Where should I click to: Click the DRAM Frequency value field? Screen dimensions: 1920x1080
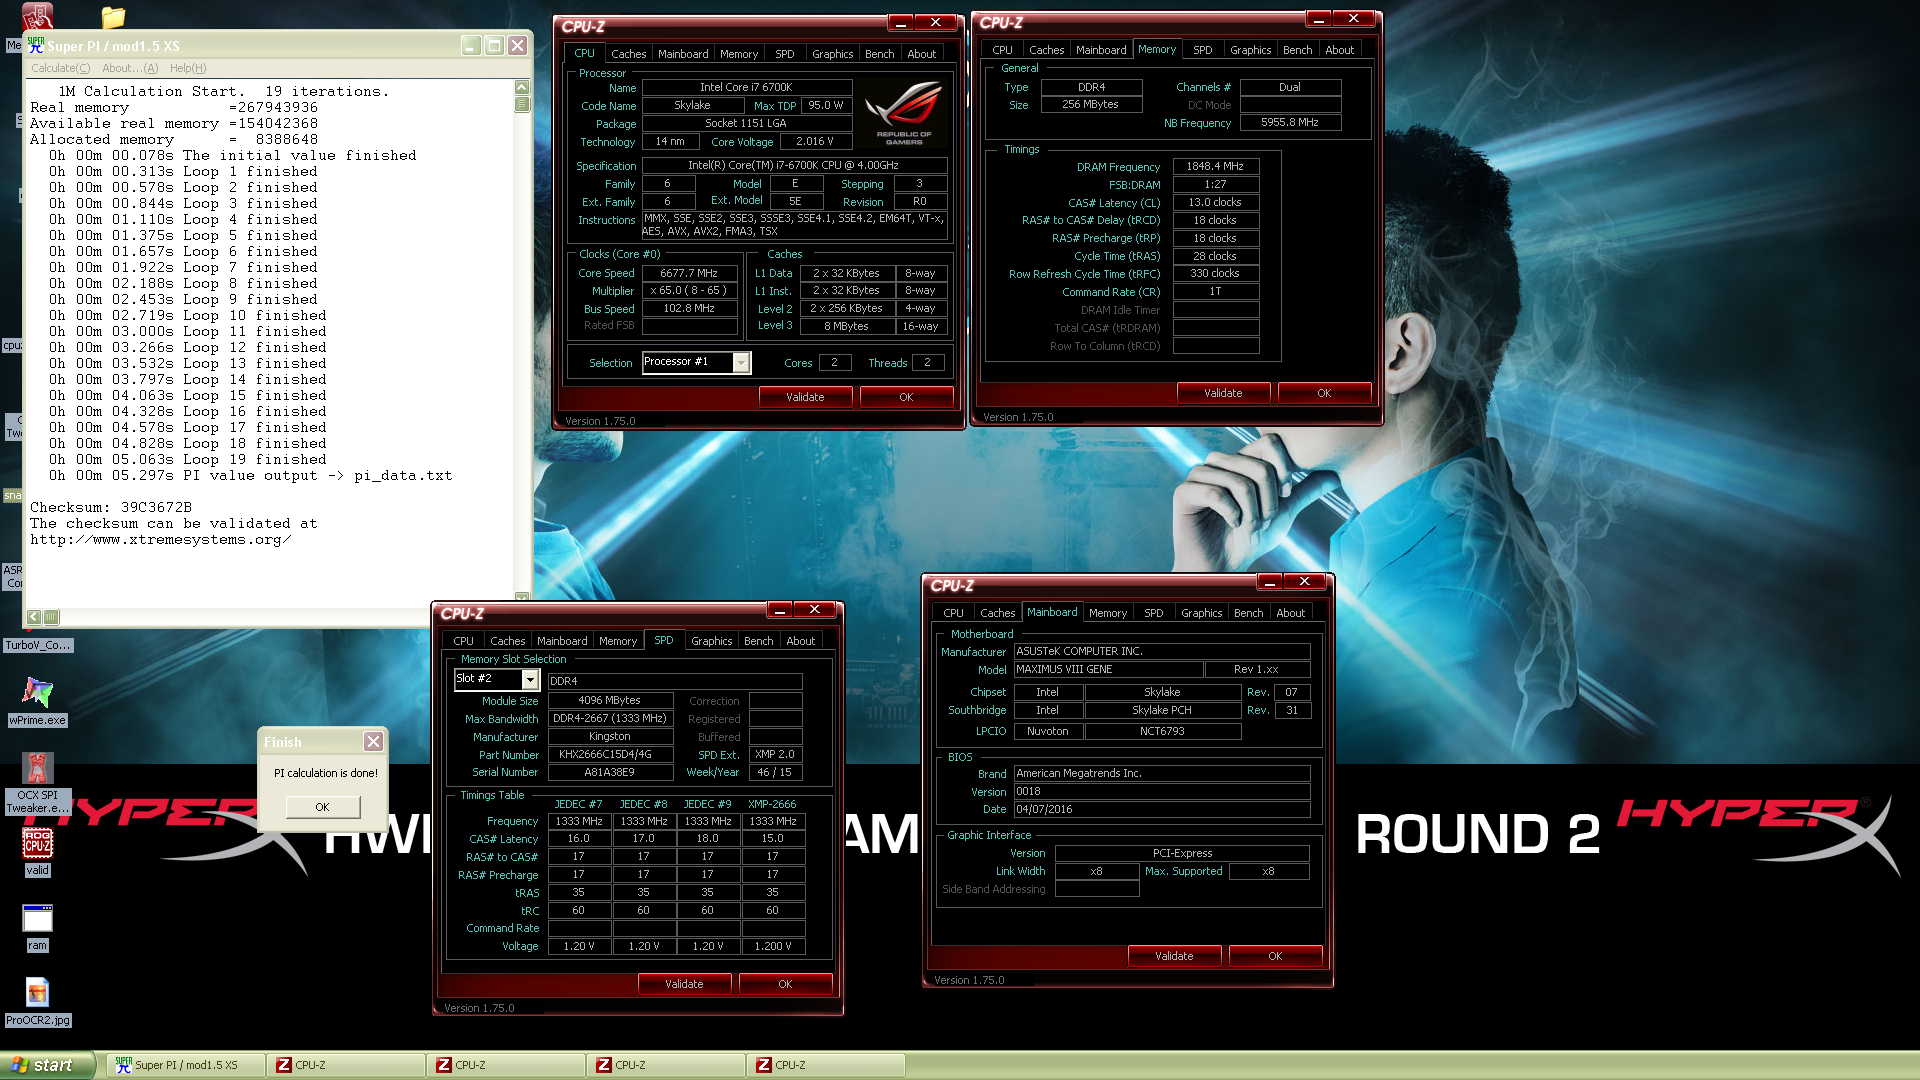1215,166
